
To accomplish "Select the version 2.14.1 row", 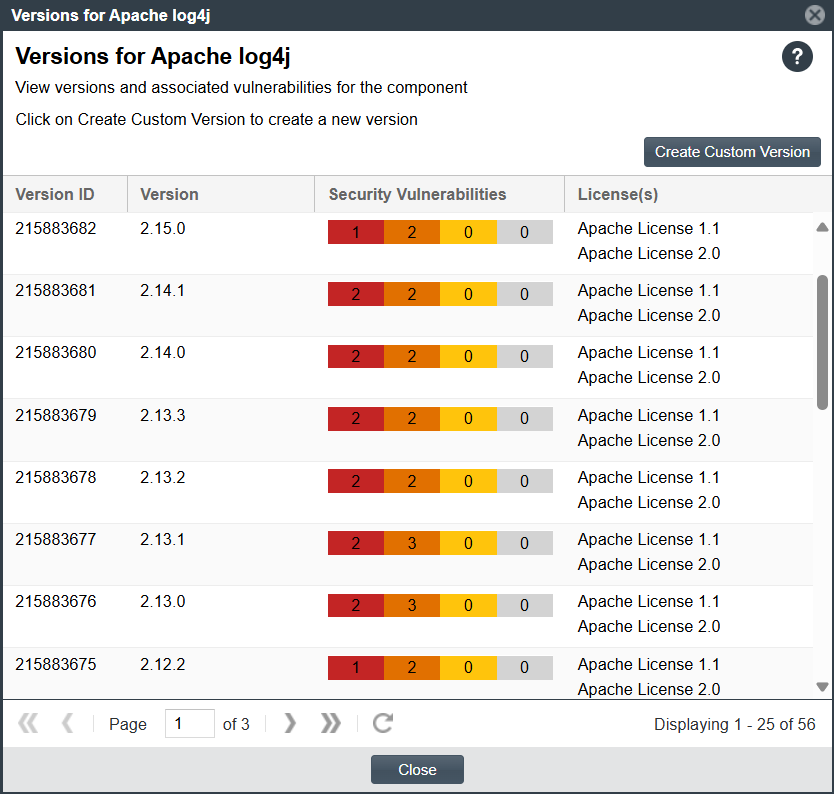I will click(163, 291).
